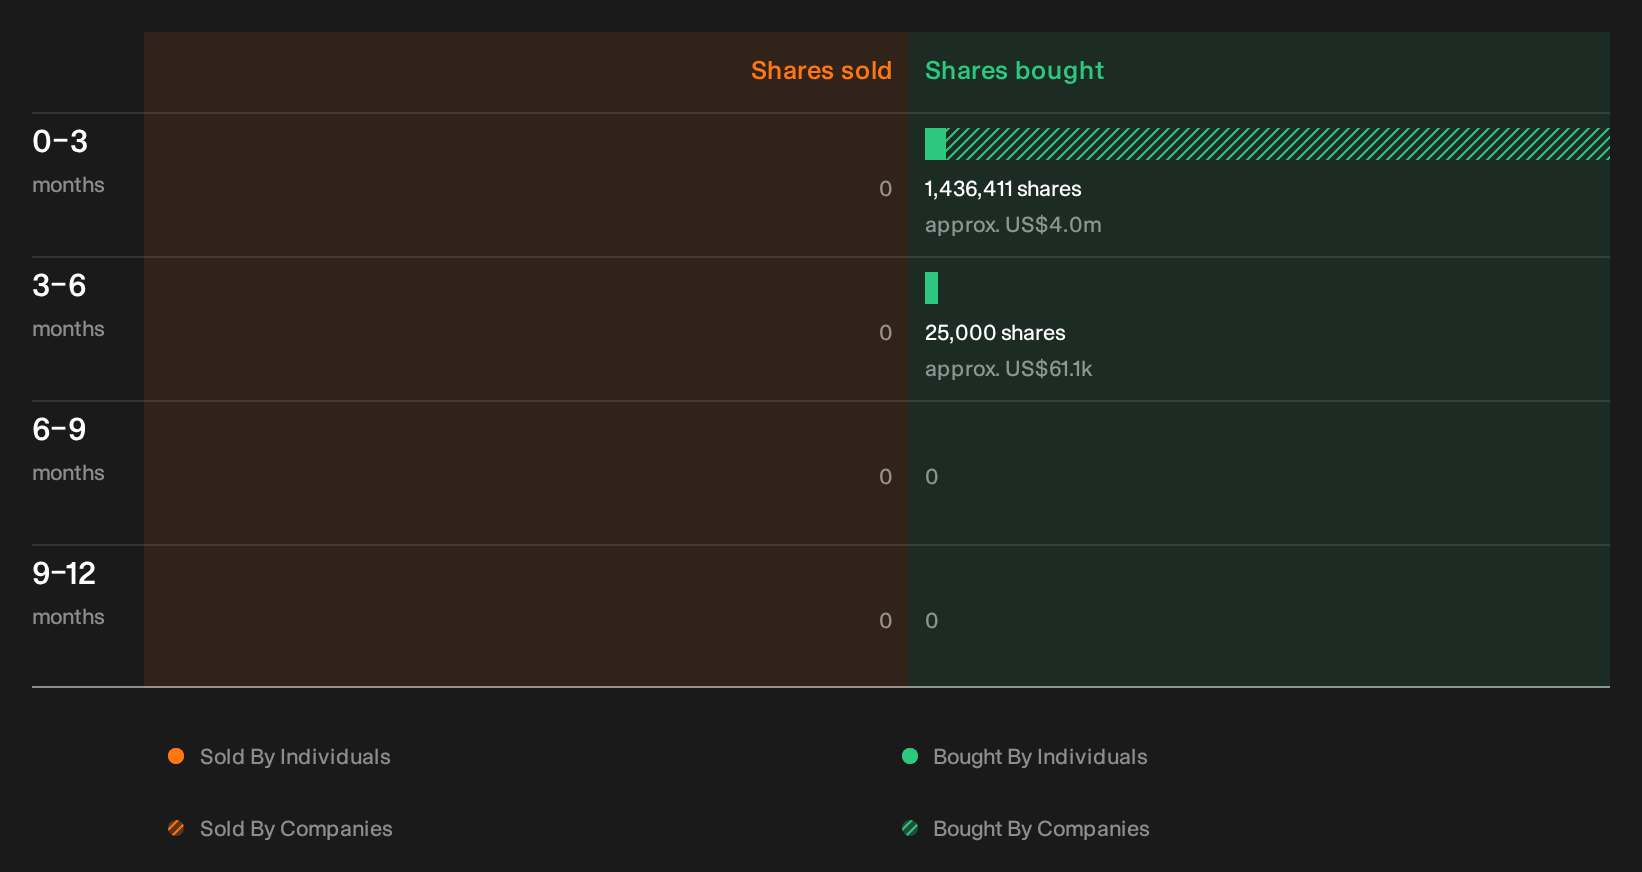Click the green Bought By Individuals legend dot
Image resolution: width=1642 pixels, height=872 pixels.
(x=910, y=756)
